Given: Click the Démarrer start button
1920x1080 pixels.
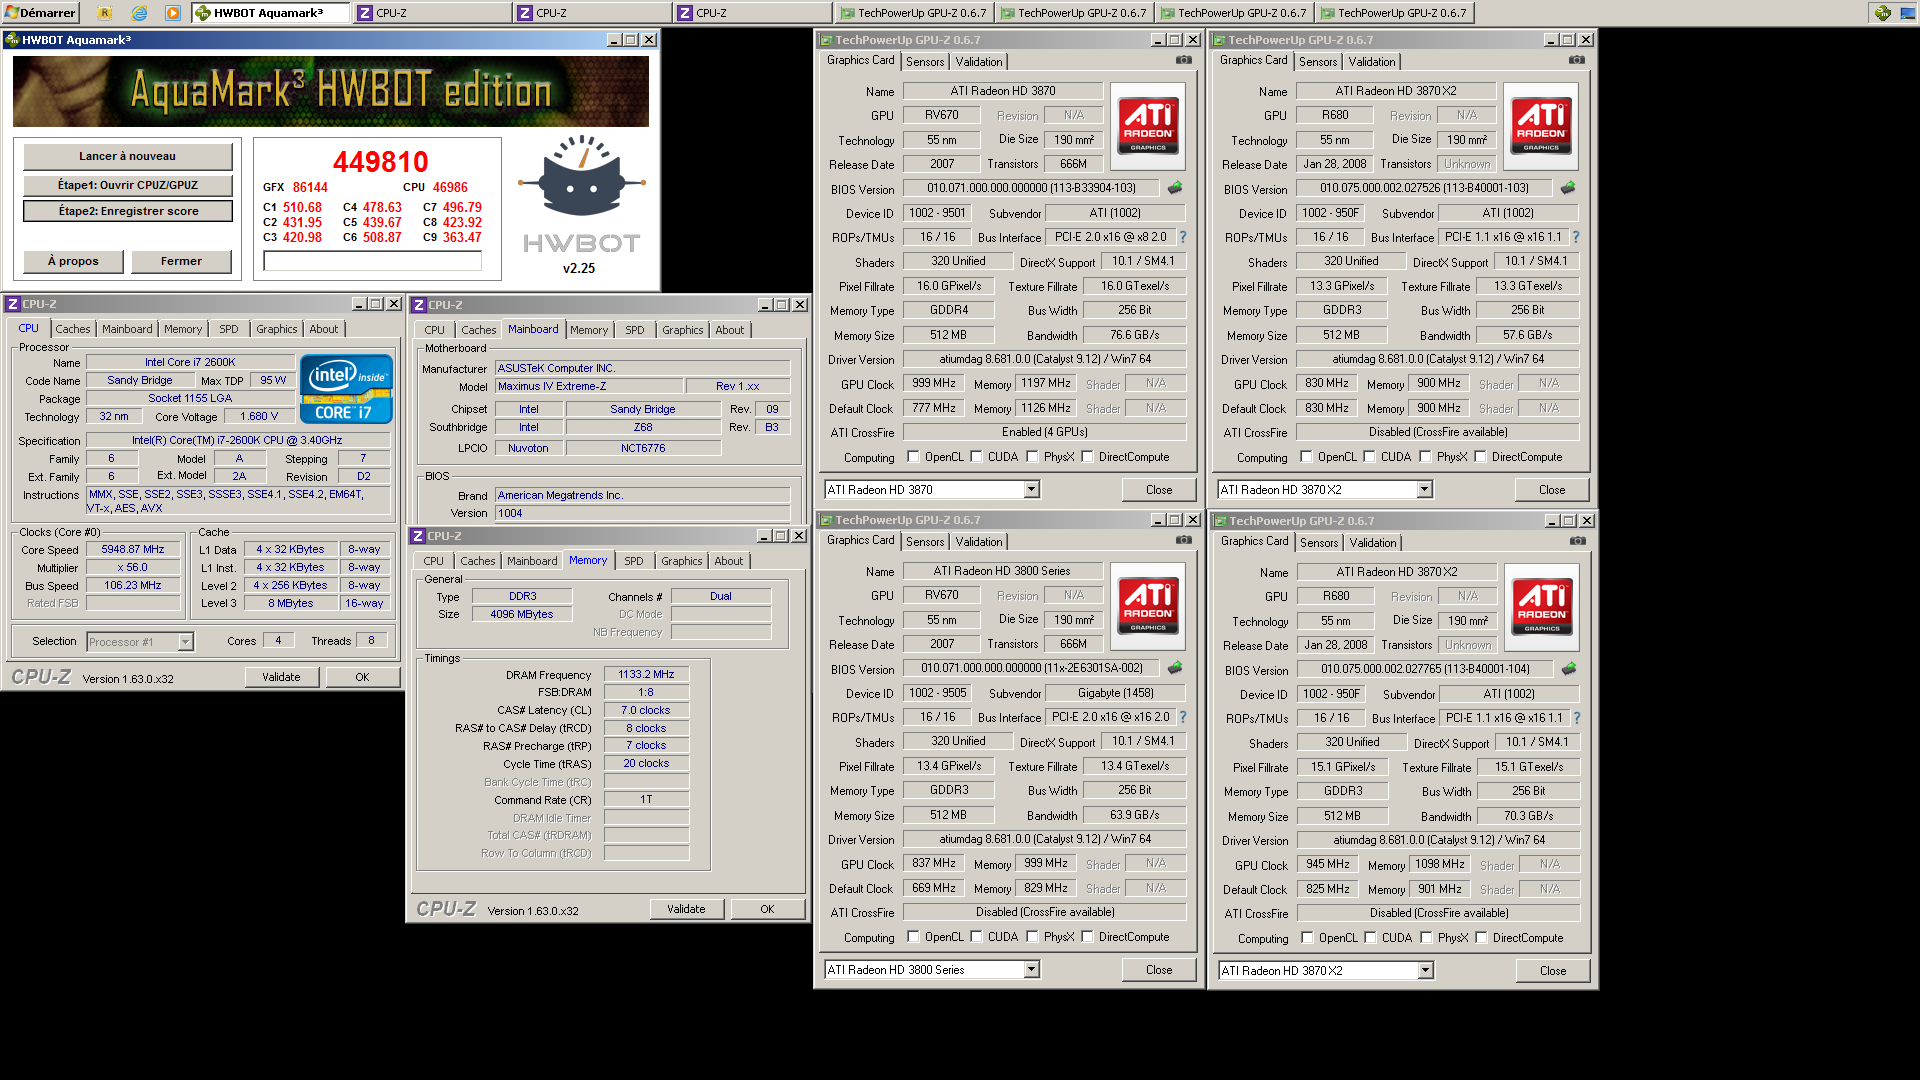Looking at the screenshot, I should click(x=40, y=13).
